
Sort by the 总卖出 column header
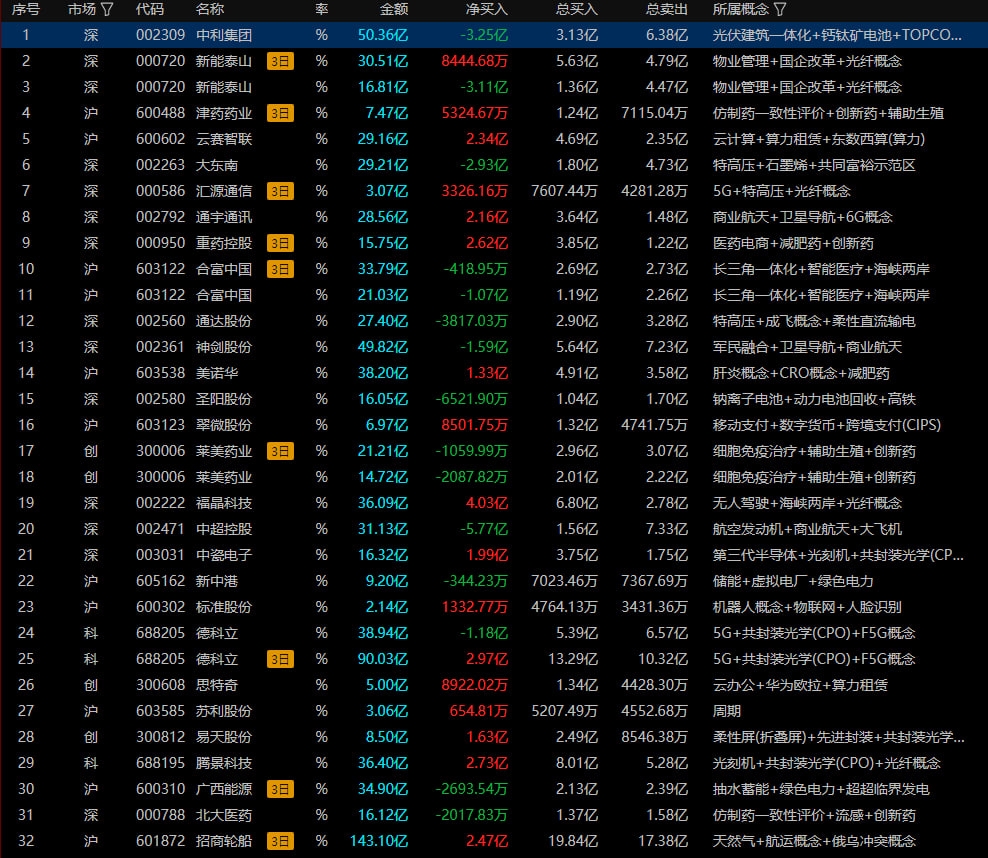tap(667, 9)
